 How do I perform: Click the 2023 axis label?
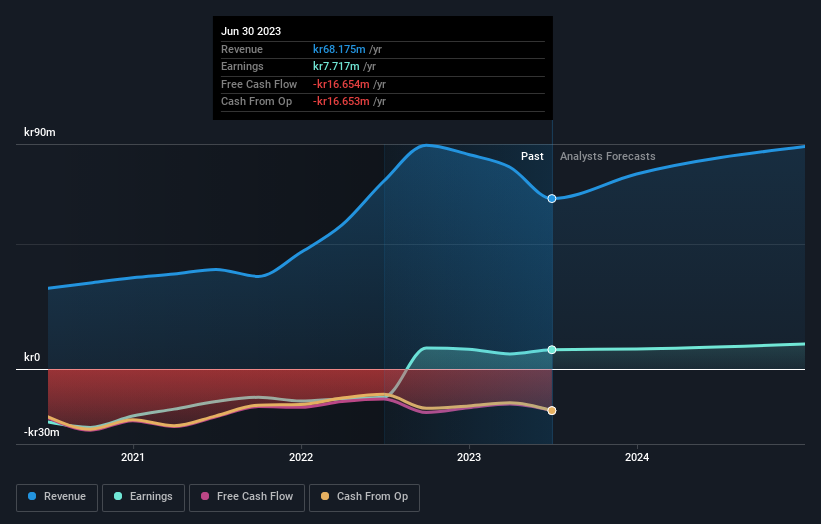[x=469, y=458]
